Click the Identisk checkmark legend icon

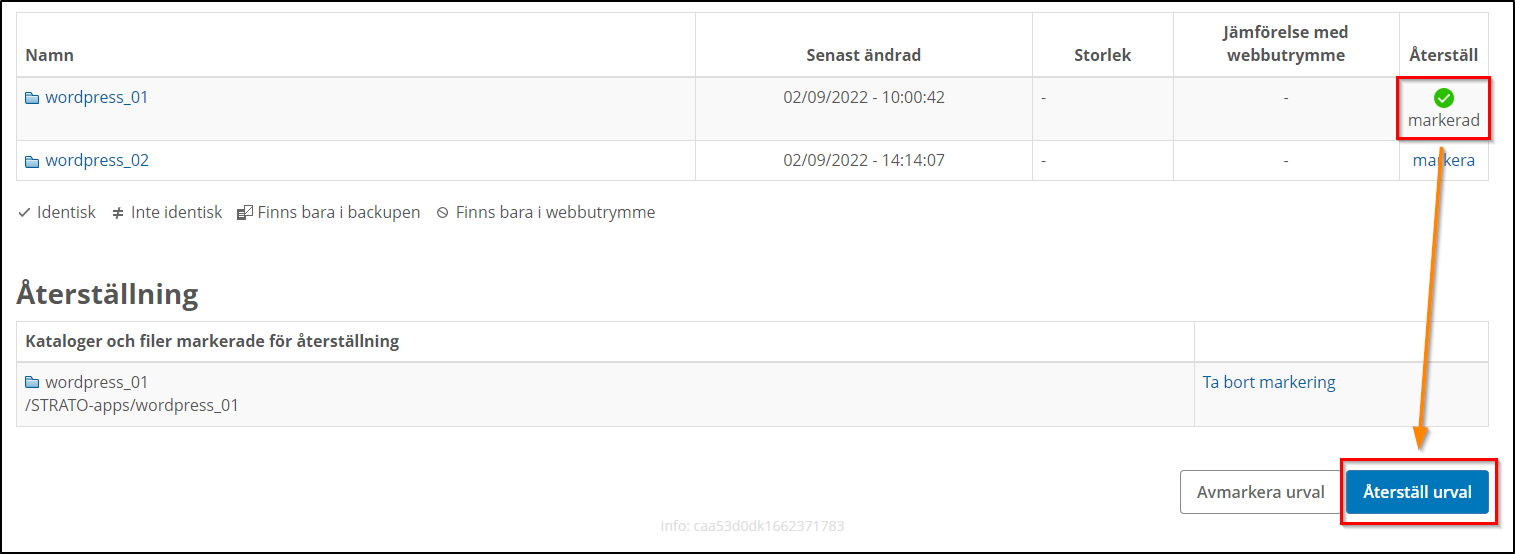click(24, 213)
